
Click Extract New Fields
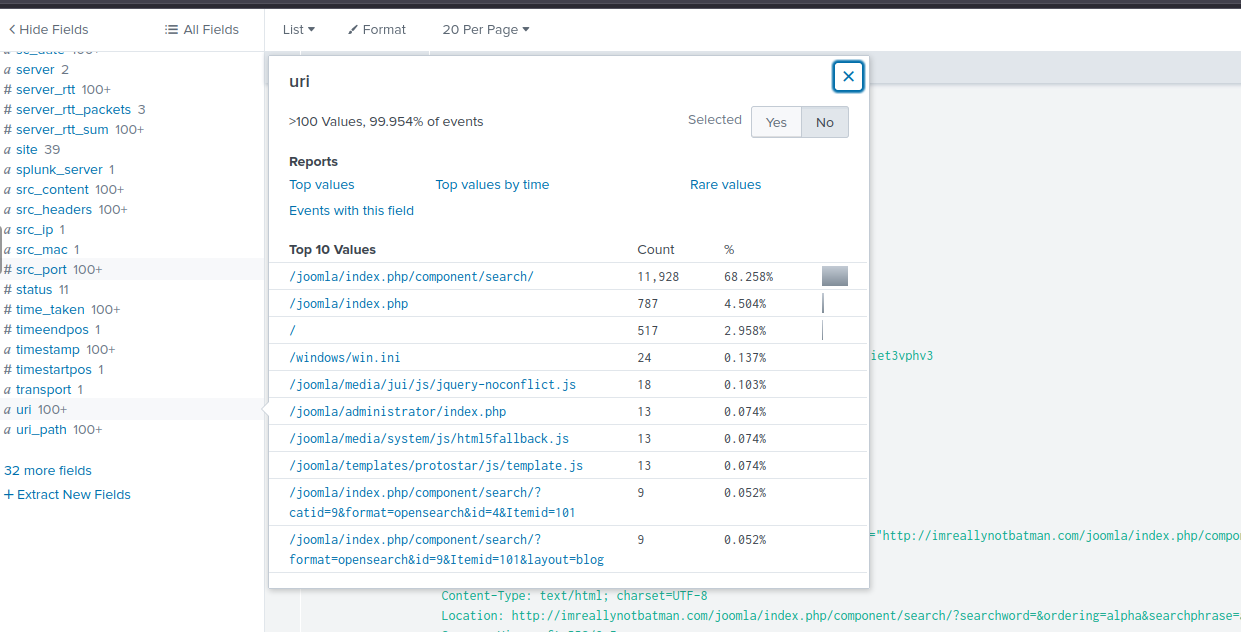coord(67,495)
